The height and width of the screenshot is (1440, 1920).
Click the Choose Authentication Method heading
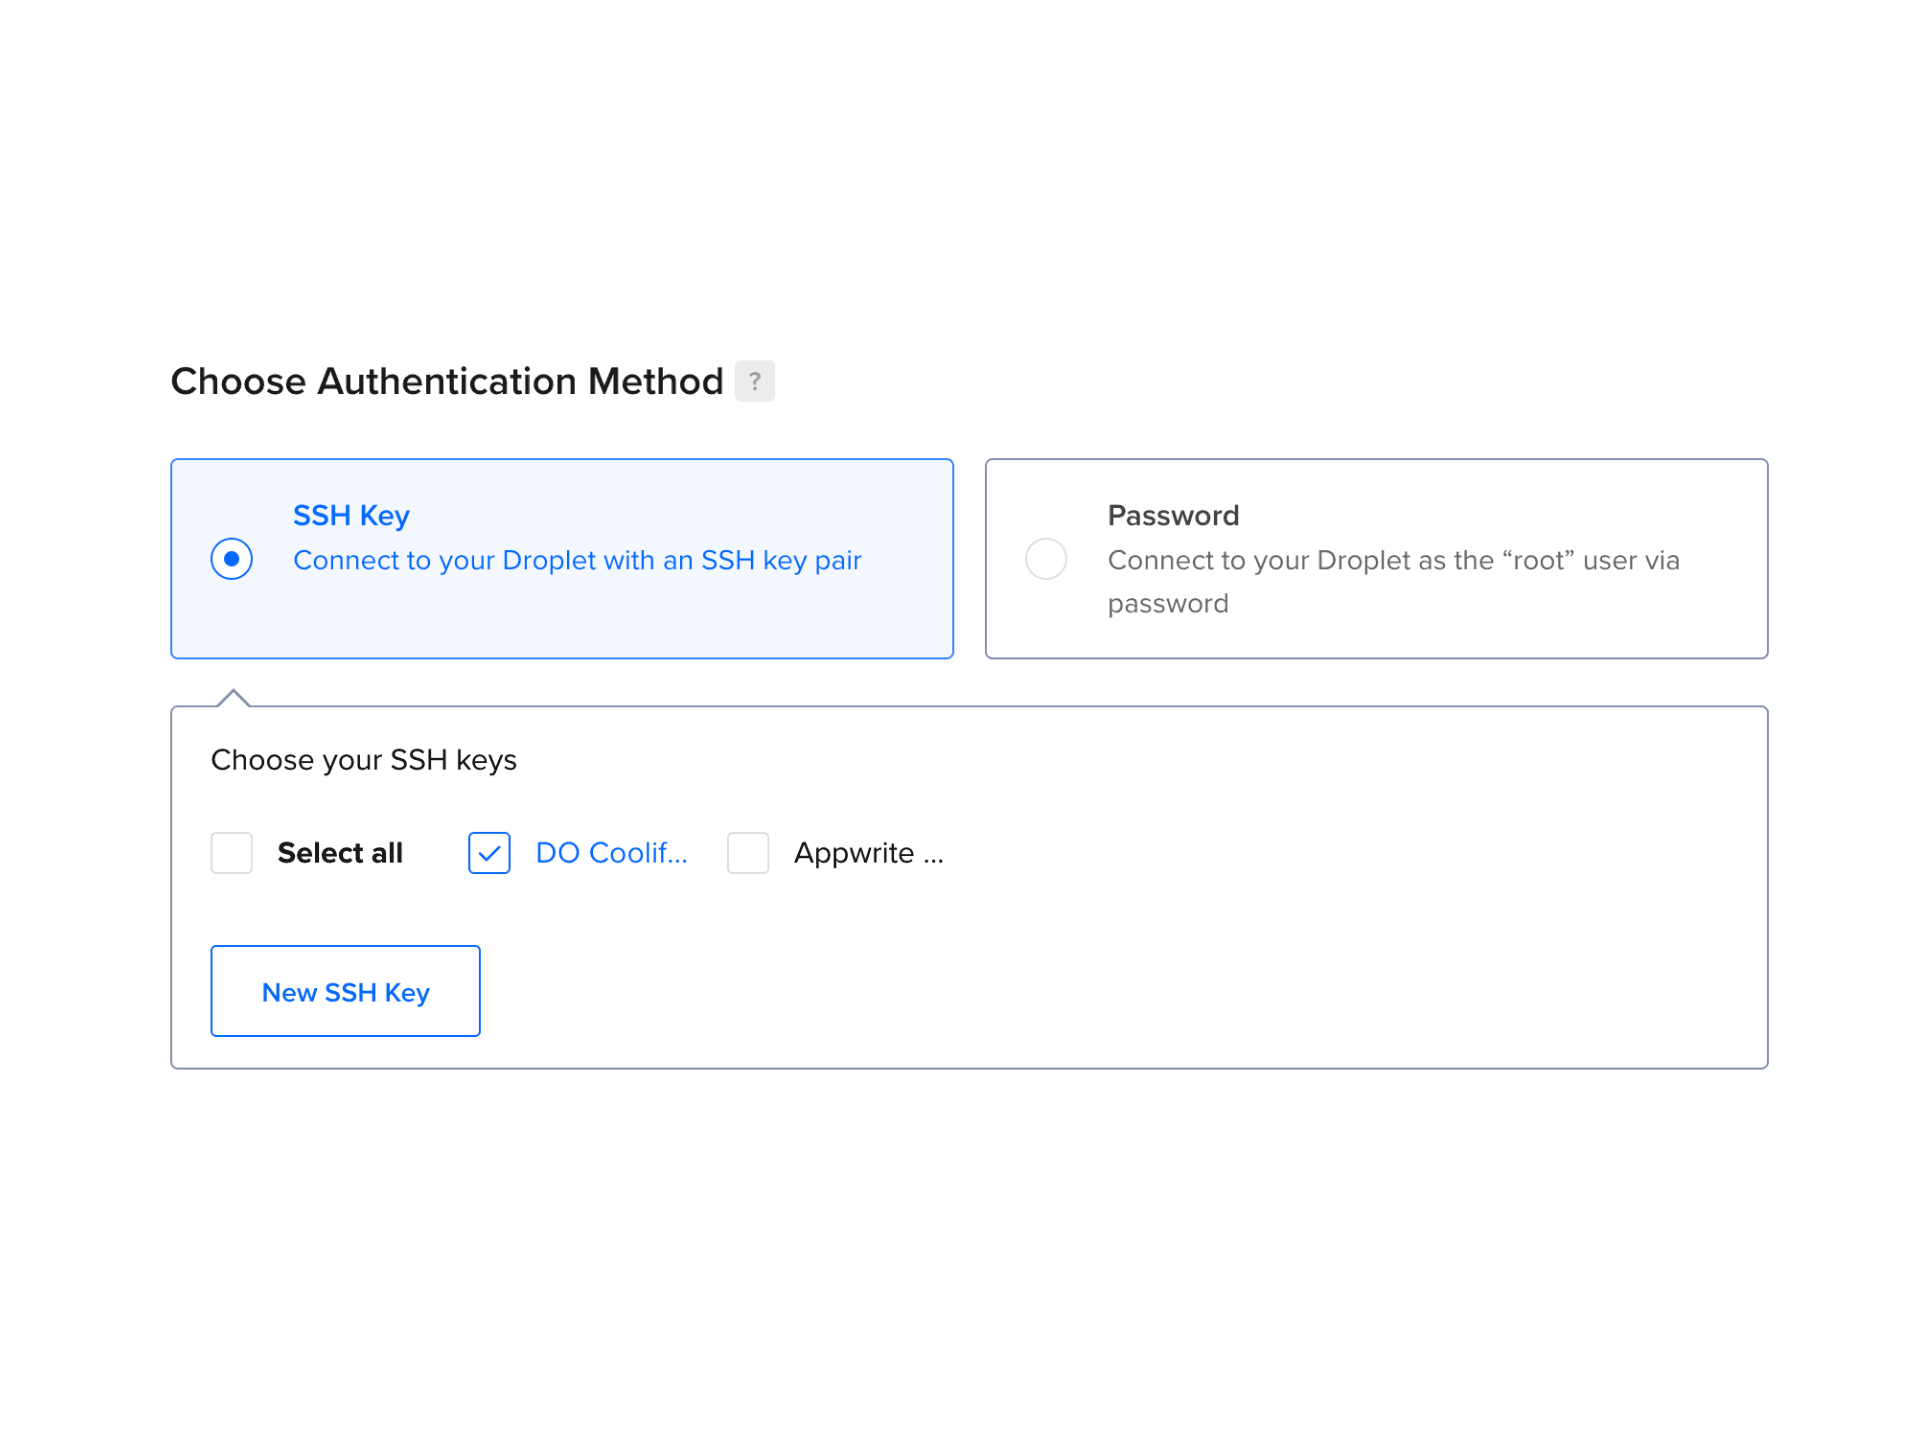coord(447,381)
